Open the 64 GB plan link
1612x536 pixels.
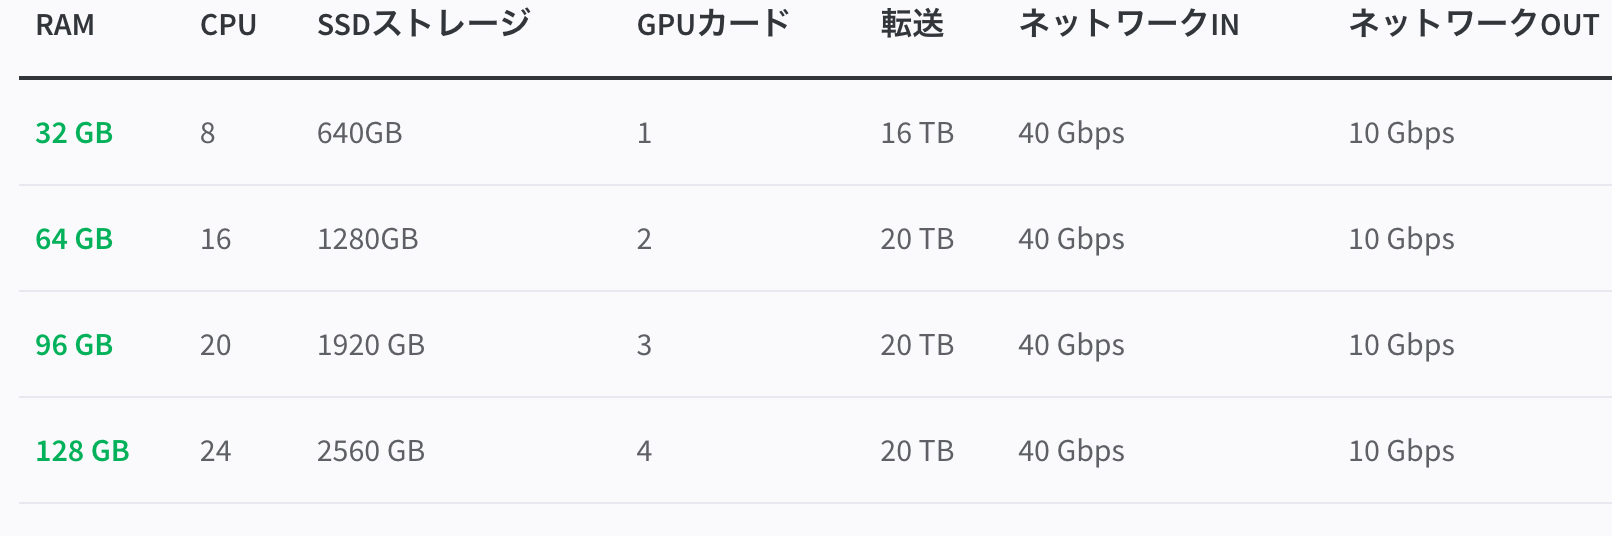point(74,239)
